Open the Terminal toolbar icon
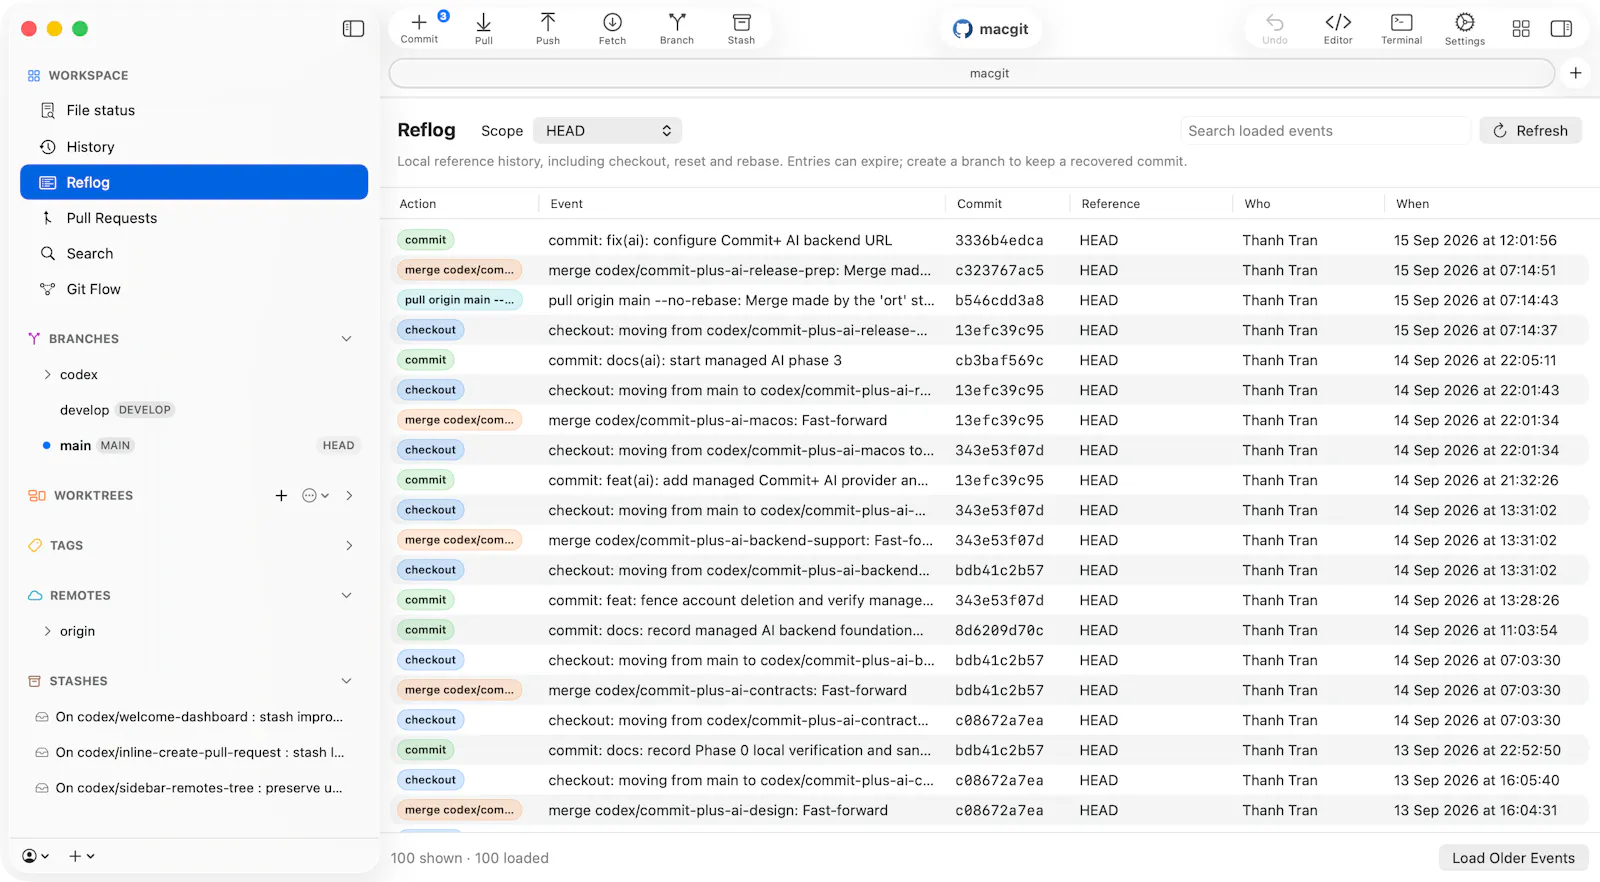Screen dimensions: 1600x882 [1402, 28]
